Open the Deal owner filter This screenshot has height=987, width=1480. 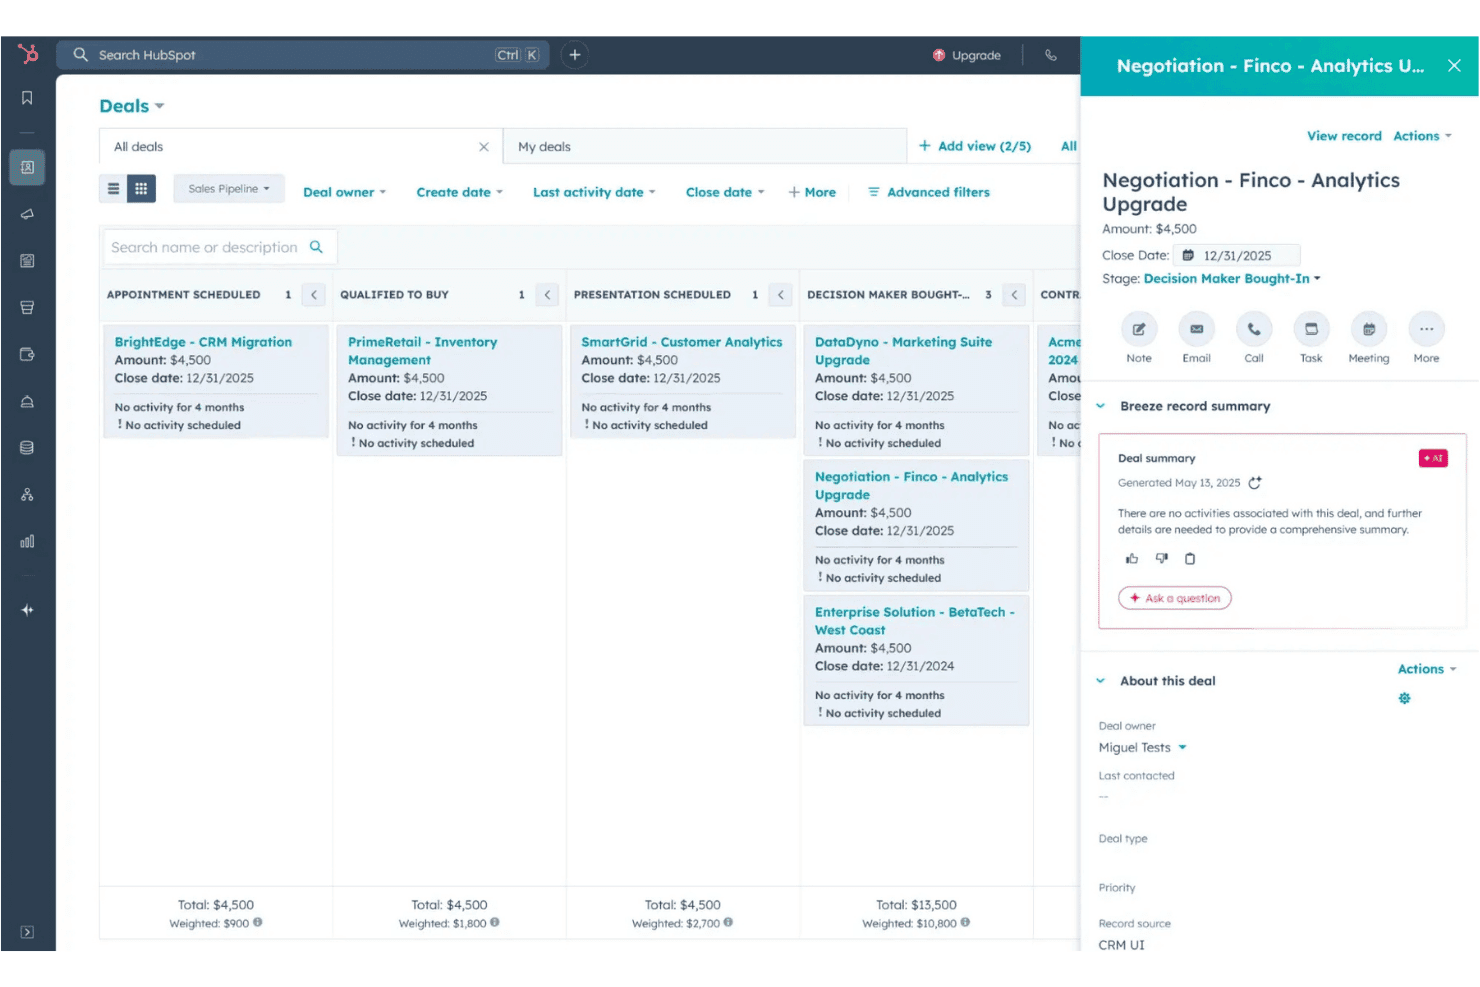pyautogui.click(x=344, y=193)
